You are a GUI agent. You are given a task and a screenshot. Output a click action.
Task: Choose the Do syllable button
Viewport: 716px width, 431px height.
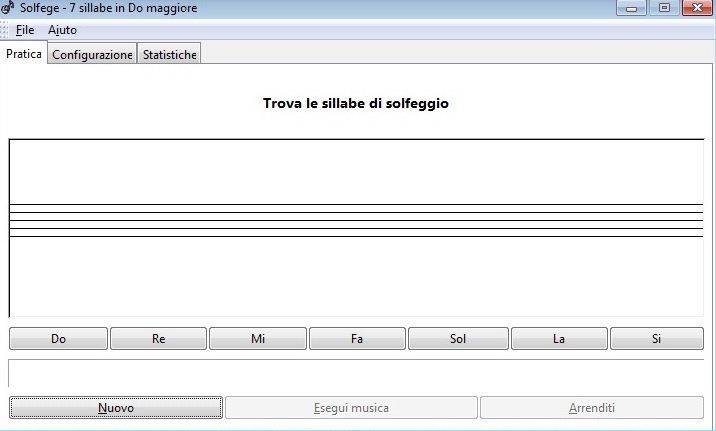58,339
